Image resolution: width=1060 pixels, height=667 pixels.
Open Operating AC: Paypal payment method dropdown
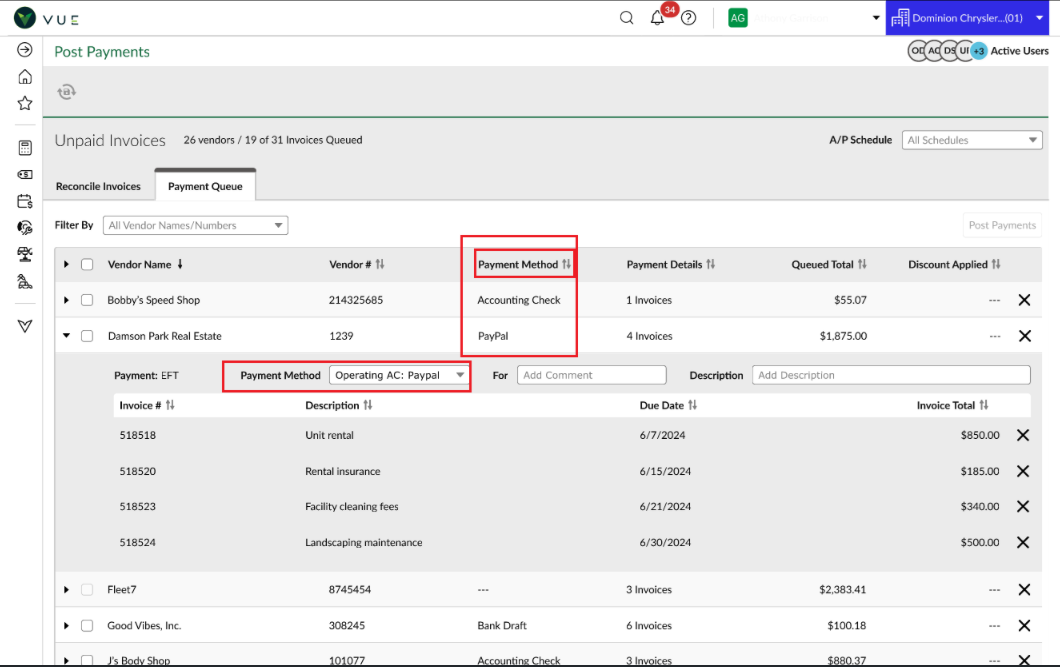(399, 375)
